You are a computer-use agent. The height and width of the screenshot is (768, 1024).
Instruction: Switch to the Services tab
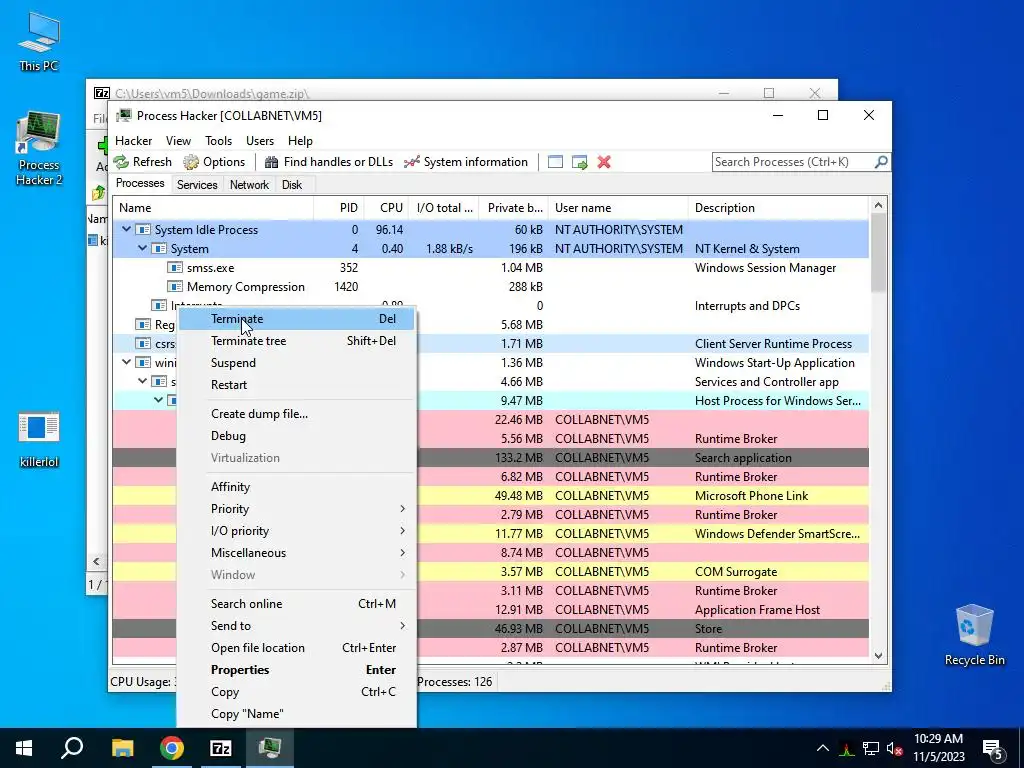click(x=197, y=185)
